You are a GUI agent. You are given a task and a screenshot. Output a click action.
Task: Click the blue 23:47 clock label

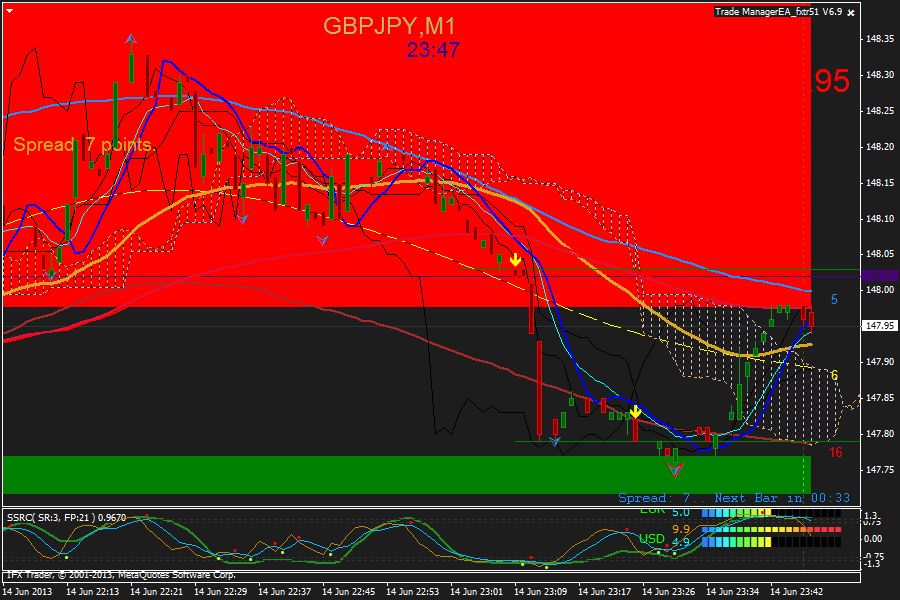tap(433, 50)
